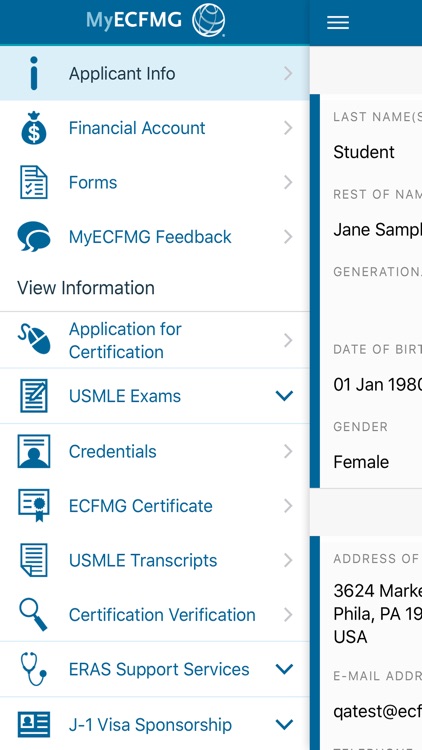
Task: Click the arrow beside Application for Certification
Action: [x=288, y=340]
